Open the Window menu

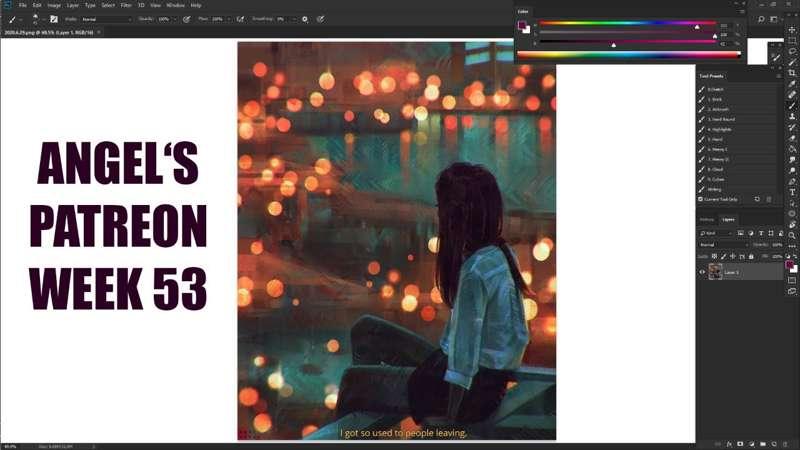click(175, 5)
